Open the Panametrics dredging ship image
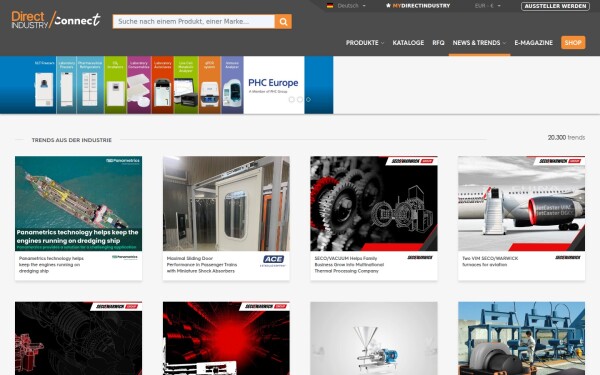The height and width of the screenshot is (375, 600). coord(78,203)
